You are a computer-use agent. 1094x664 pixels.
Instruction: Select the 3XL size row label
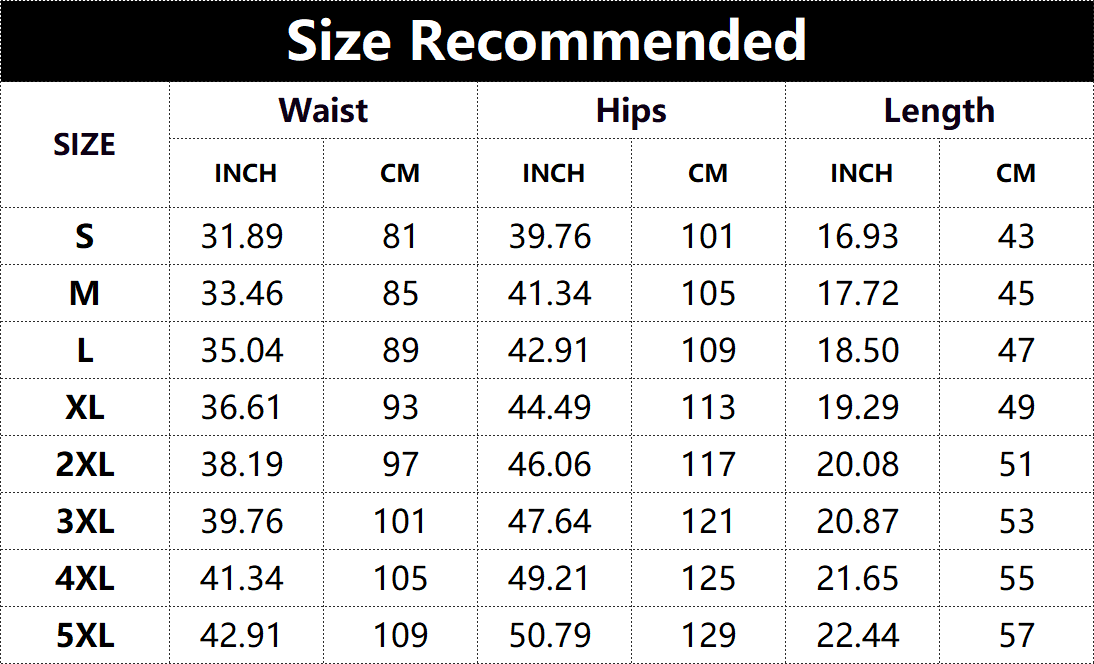[x=84, y=522]
